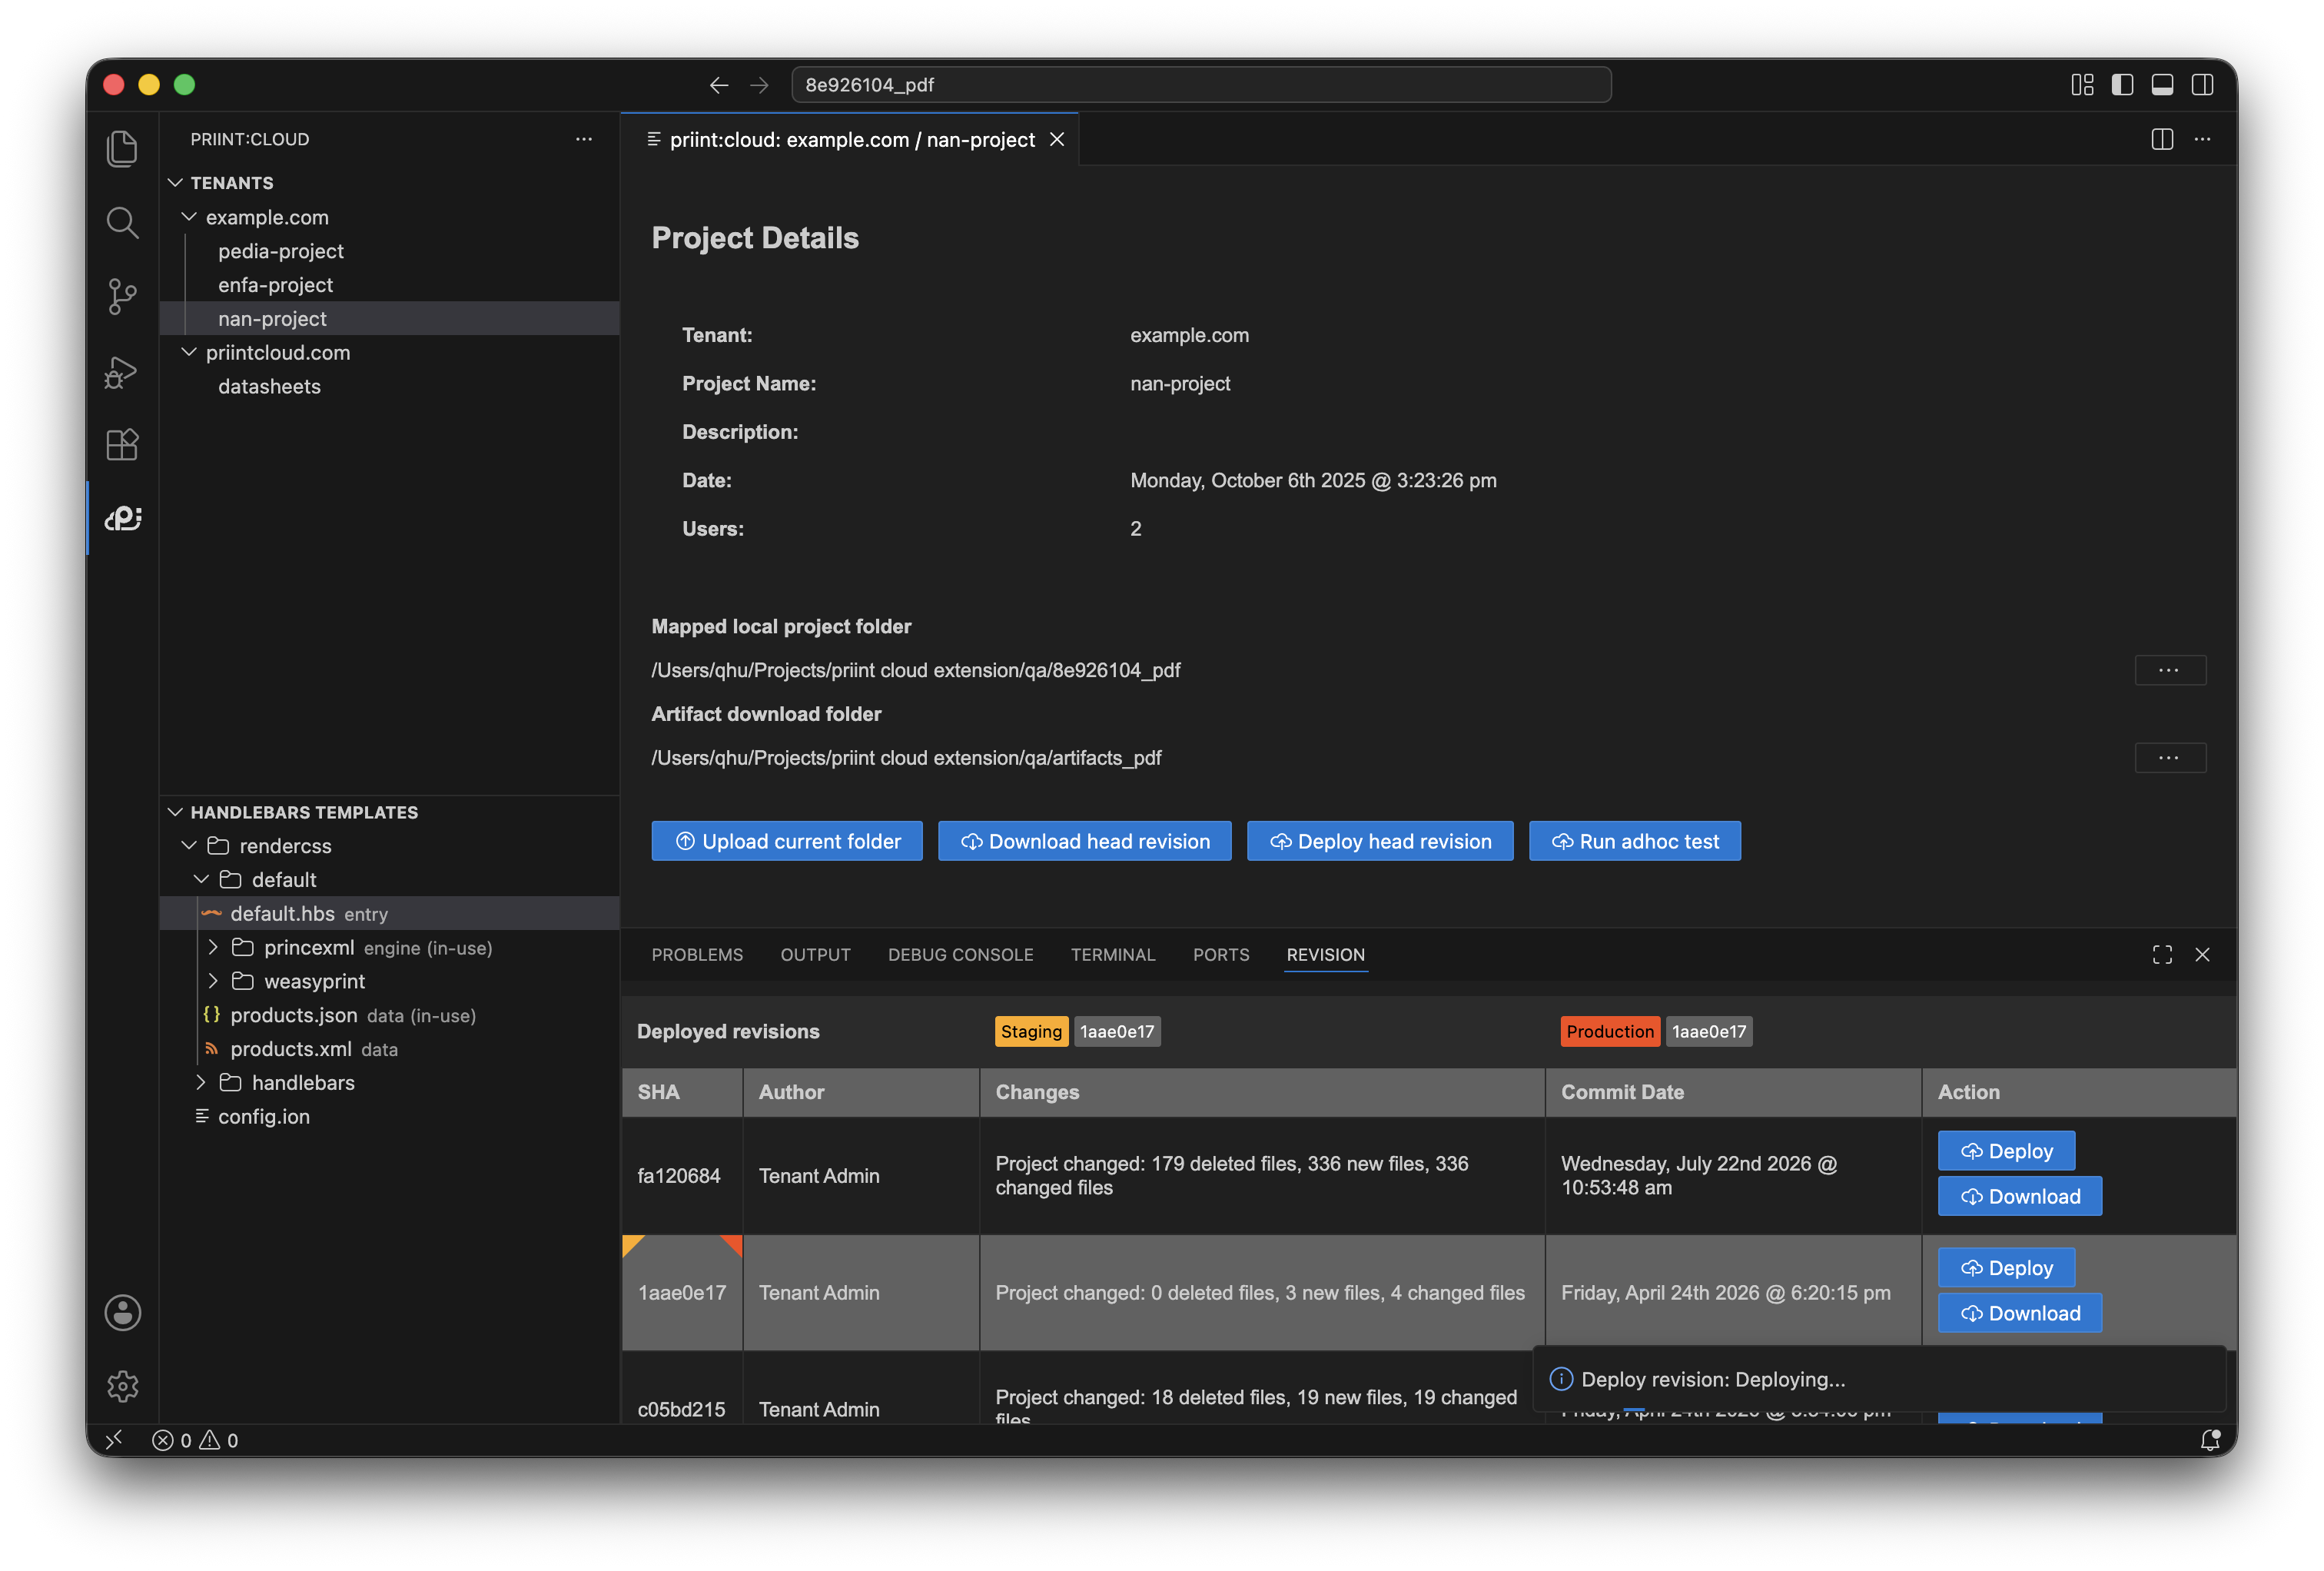The width and height of the screenshot is (2324, 1571).
Task: Click Download head revision button
Action: point(1085,841)
